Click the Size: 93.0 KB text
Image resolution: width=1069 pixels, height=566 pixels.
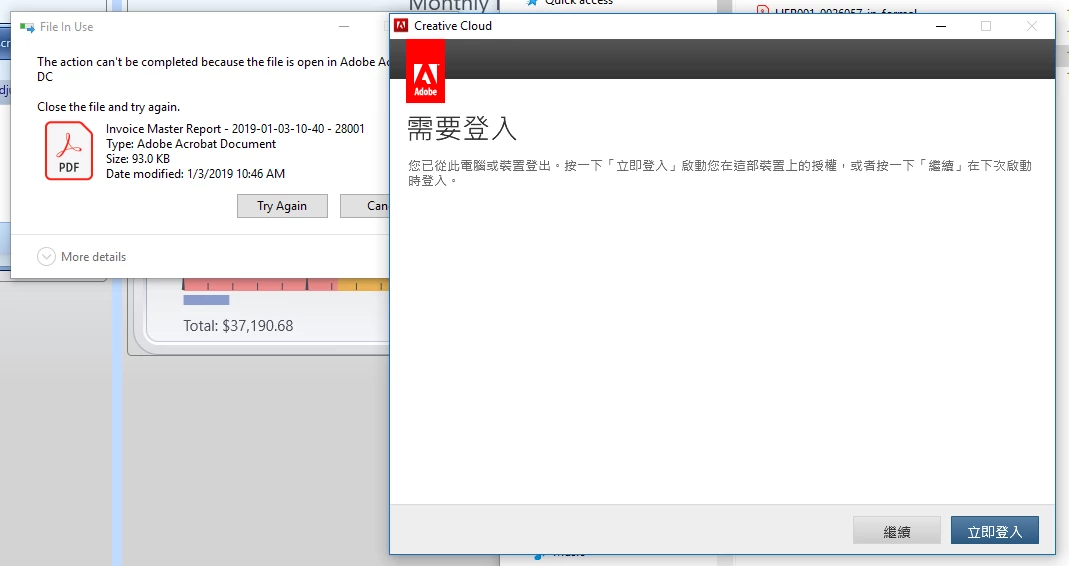pos(138,159)
